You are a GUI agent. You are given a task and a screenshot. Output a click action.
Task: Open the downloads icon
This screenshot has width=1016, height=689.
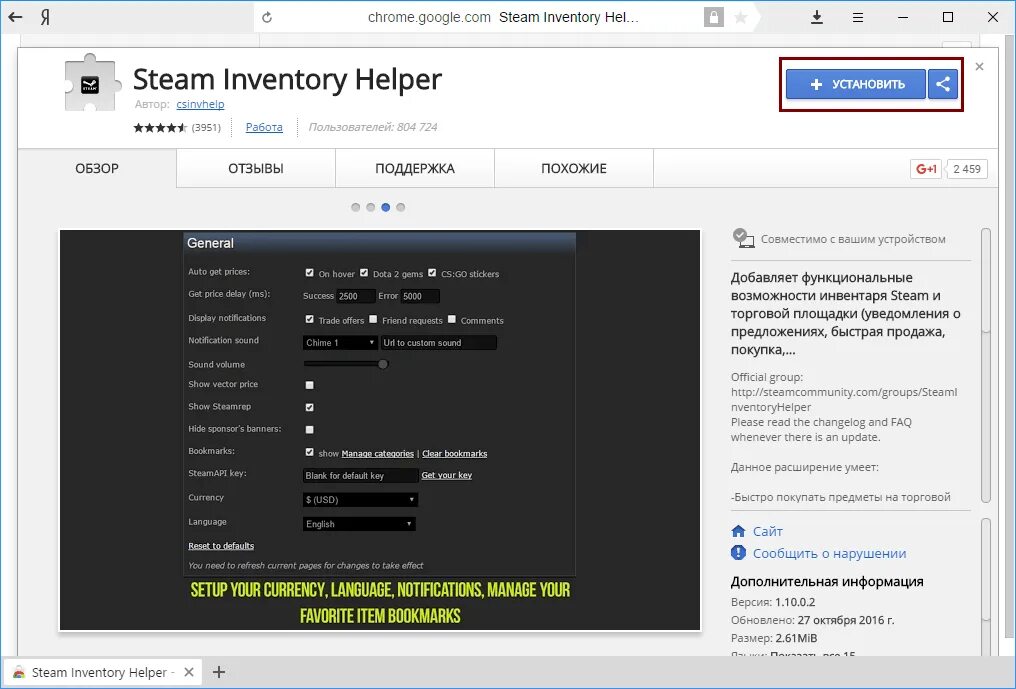[x=817, y=18]
